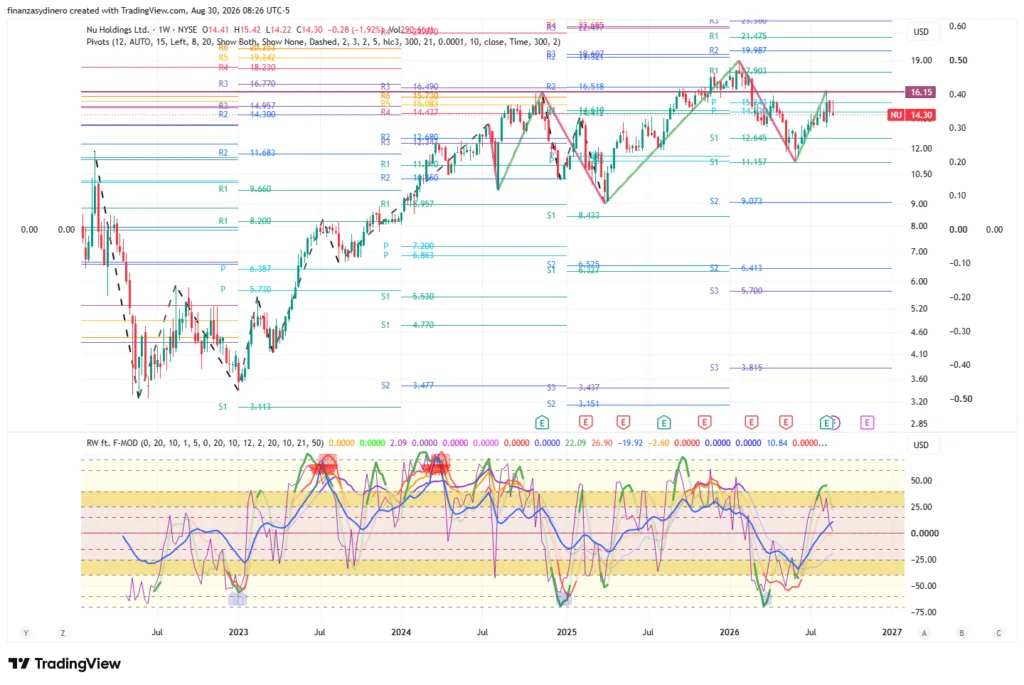
Task: Click the S1 pivot level 3.113
Action: [x=261, y=407]
